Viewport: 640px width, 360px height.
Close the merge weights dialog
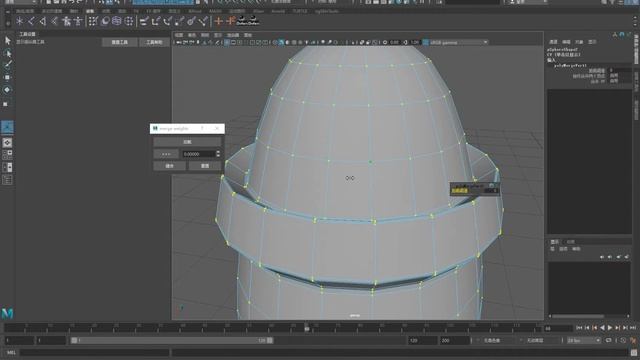[x=217, y=128]
